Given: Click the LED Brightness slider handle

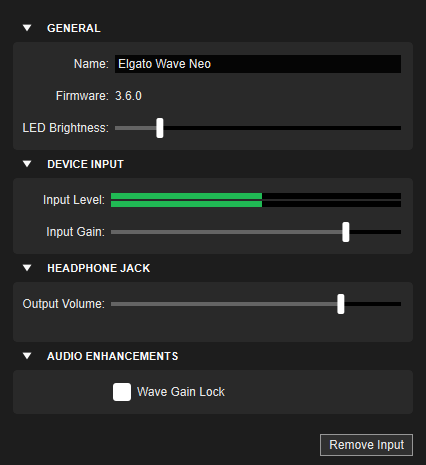Looking at the screenshot, I should [160, 128].
